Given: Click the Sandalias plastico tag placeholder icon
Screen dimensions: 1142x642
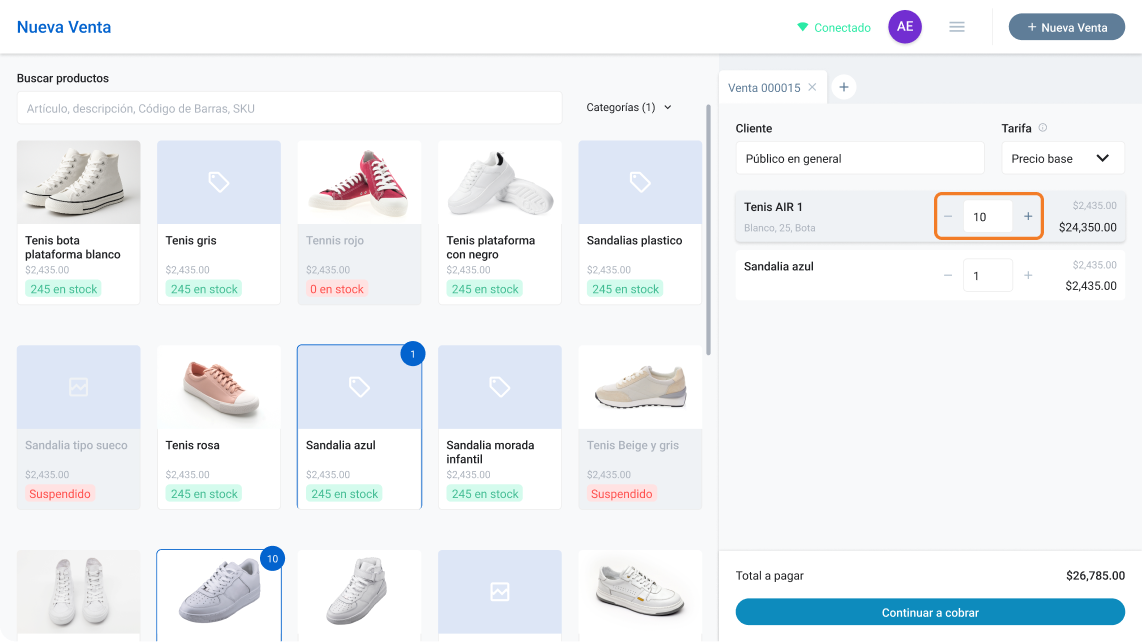Looking at the screenshot, I should tap(640, 182).
